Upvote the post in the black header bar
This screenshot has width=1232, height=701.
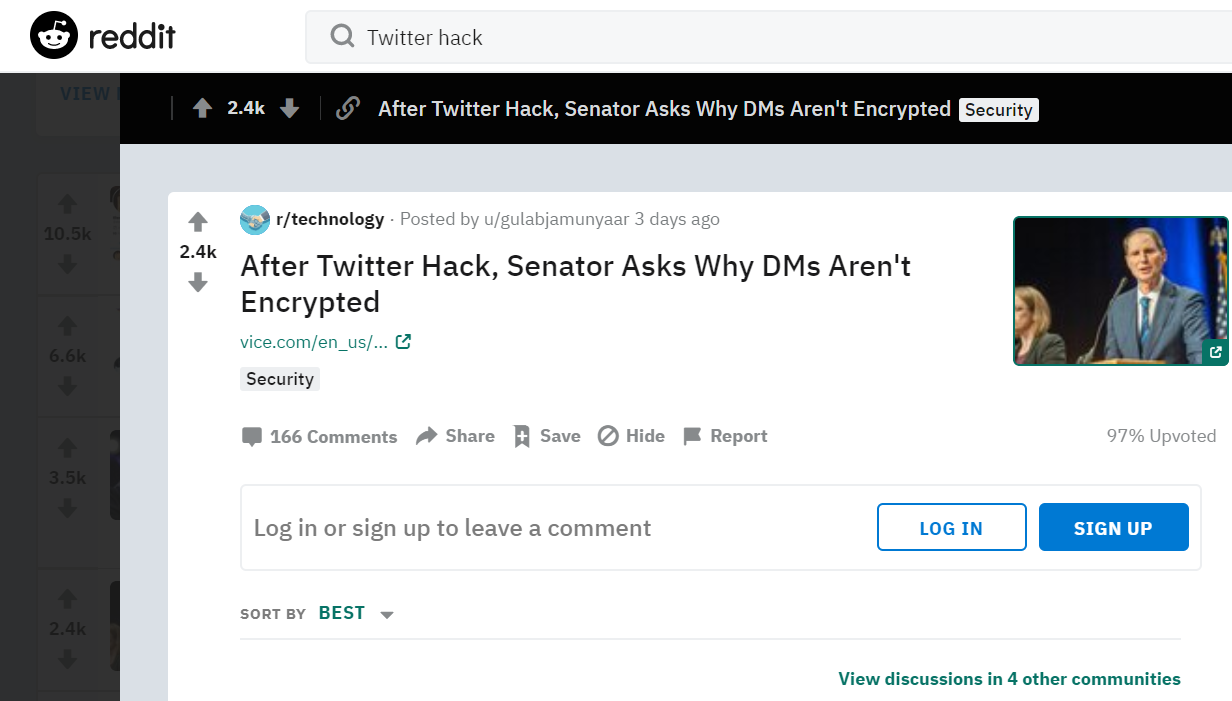click(x=202, y=108)
